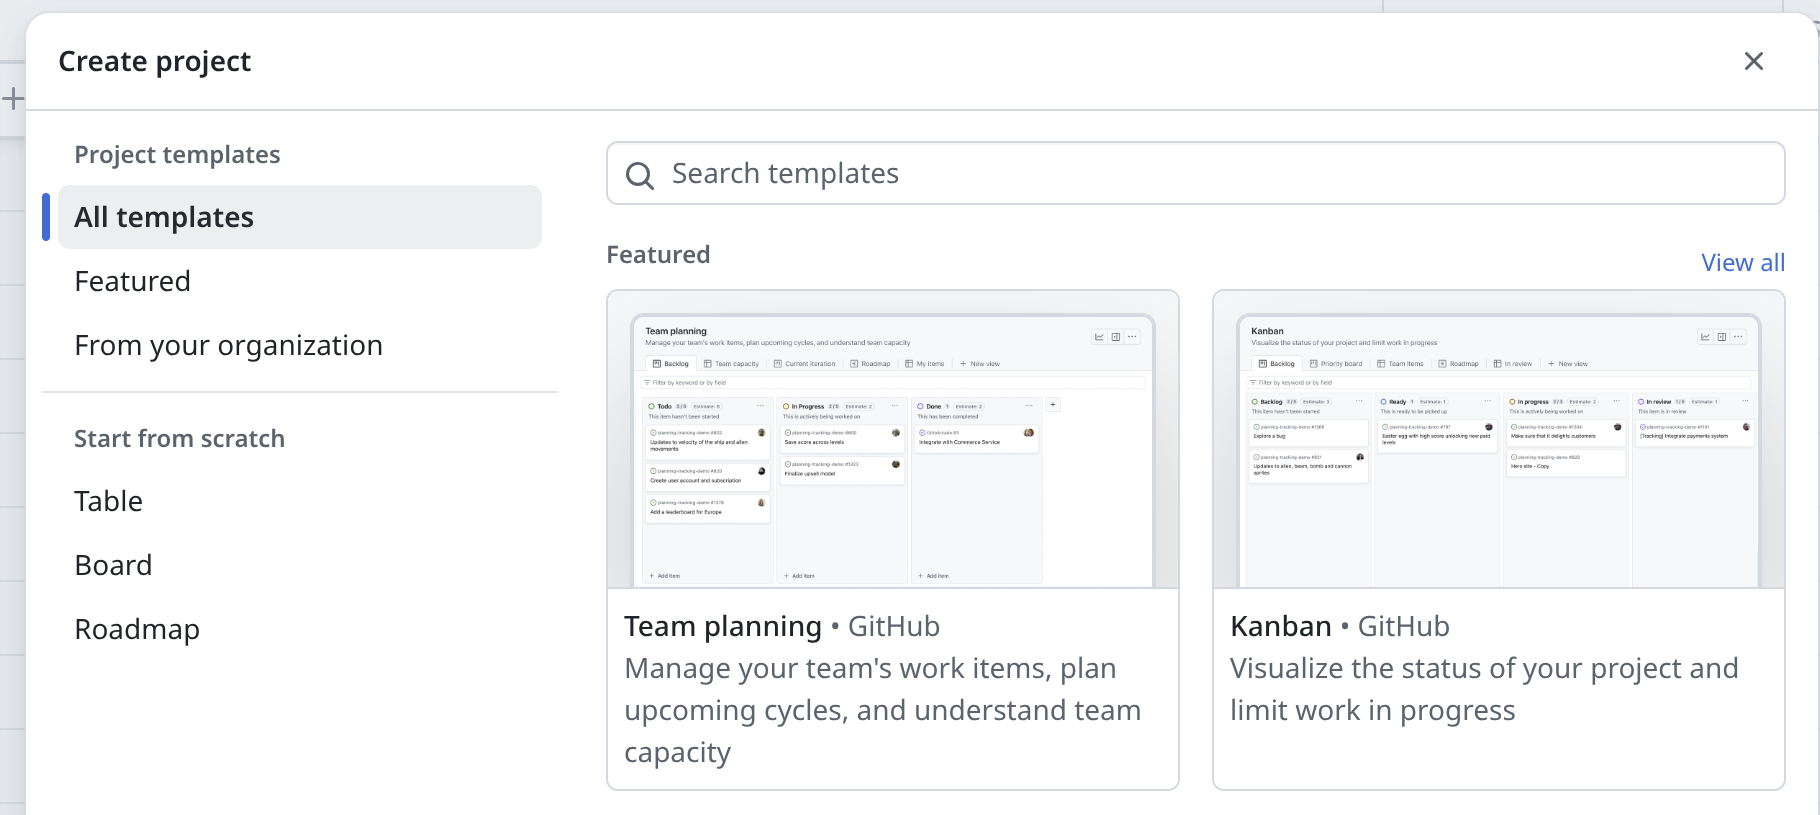This screenshot has width=1820, height=815.
Task: Click three-dot menu icon in Kanban preview
Action: pos(1738,337)
